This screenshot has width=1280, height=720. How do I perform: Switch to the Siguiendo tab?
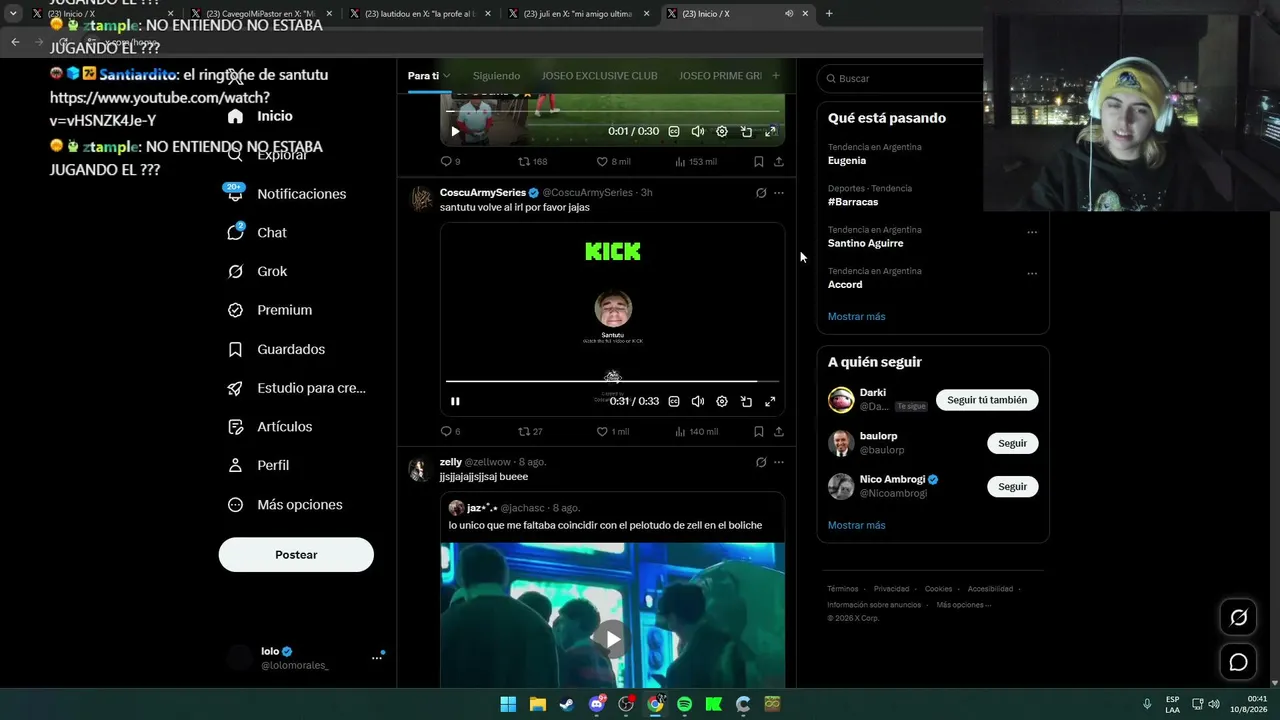[x=496, y=76]
